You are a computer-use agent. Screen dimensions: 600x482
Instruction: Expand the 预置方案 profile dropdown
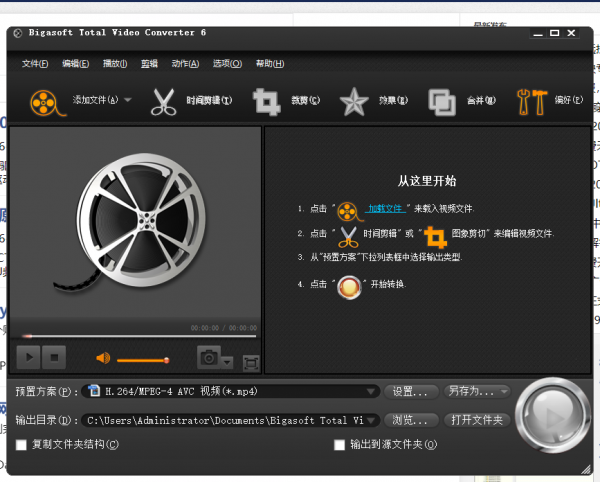(372, 391)
